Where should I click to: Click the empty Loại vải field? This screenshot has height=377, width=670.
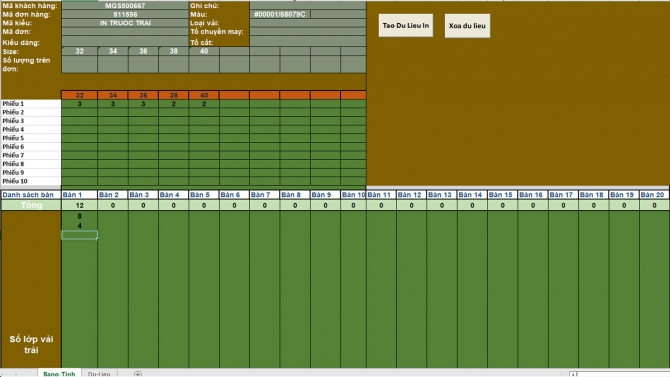(308, 23)
